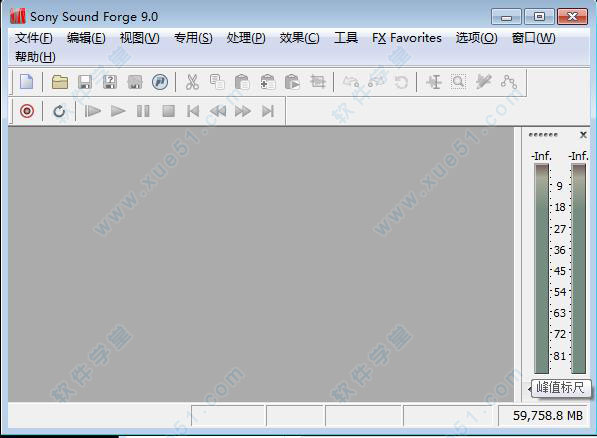Click the Mix paste icon with plus sign
Image resolution: width=597 pixels, height=438 pixels.
268,82
